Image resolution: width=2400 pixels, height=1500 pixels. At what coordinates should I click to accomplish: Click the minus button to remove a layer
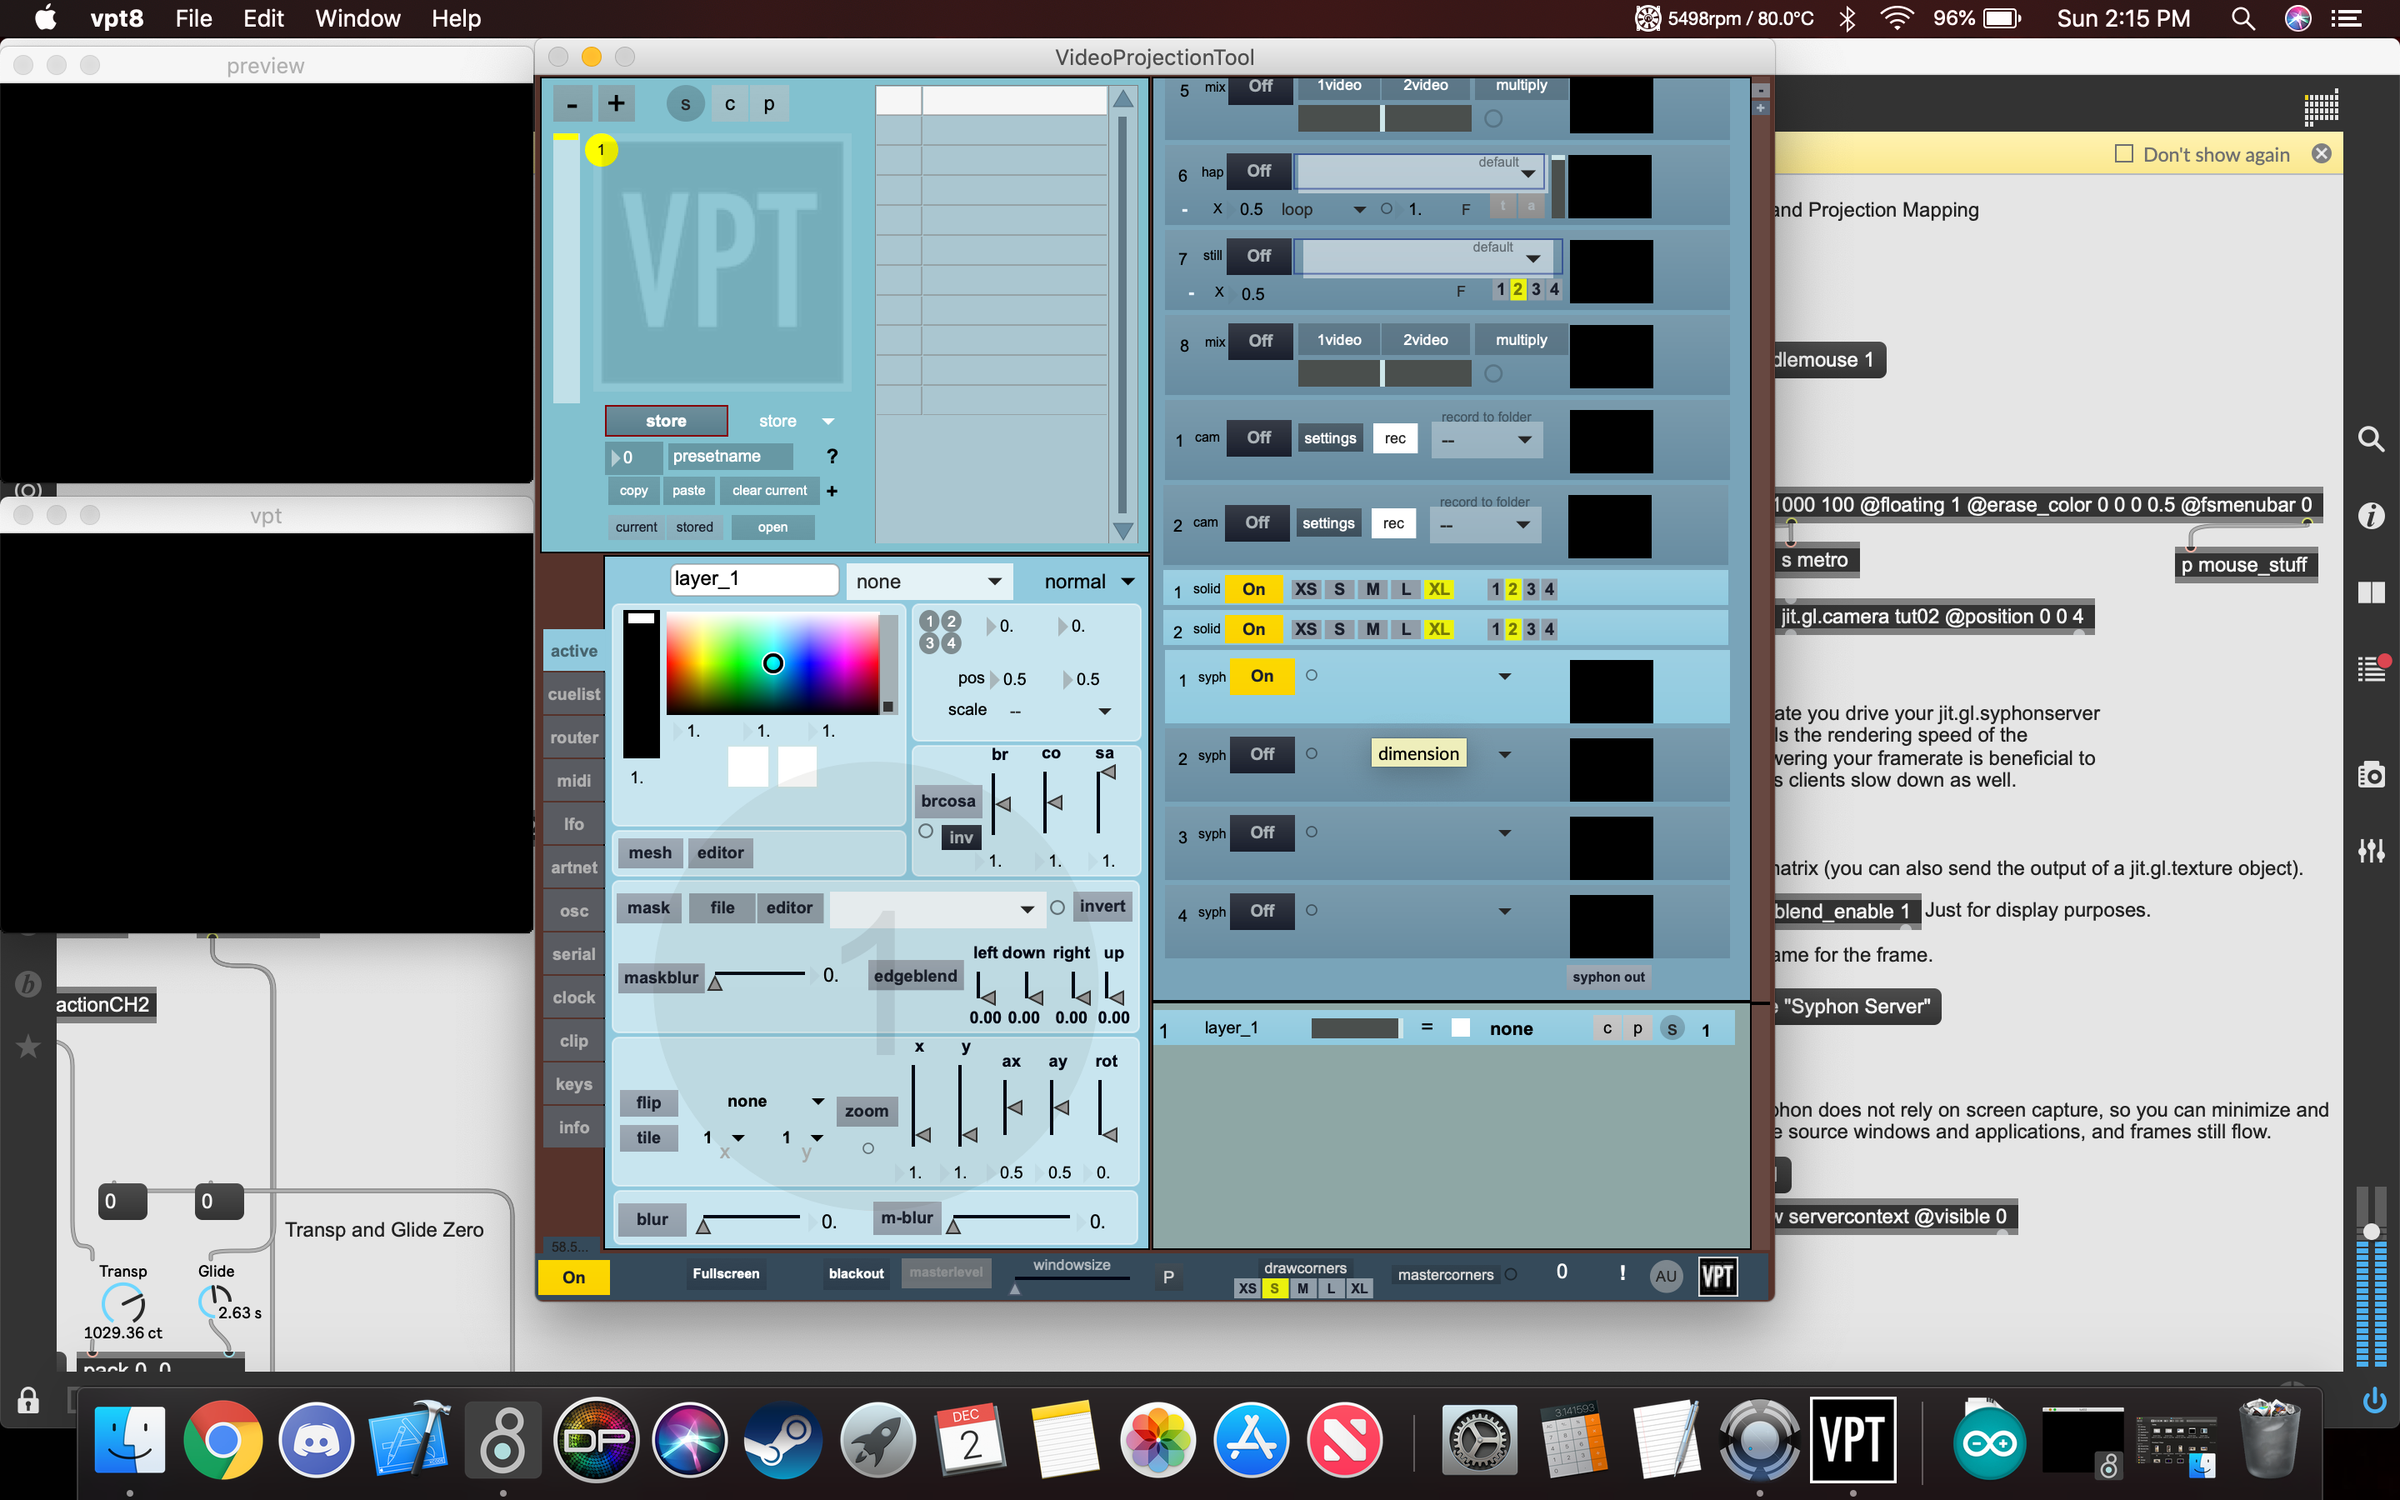[572, 104]
